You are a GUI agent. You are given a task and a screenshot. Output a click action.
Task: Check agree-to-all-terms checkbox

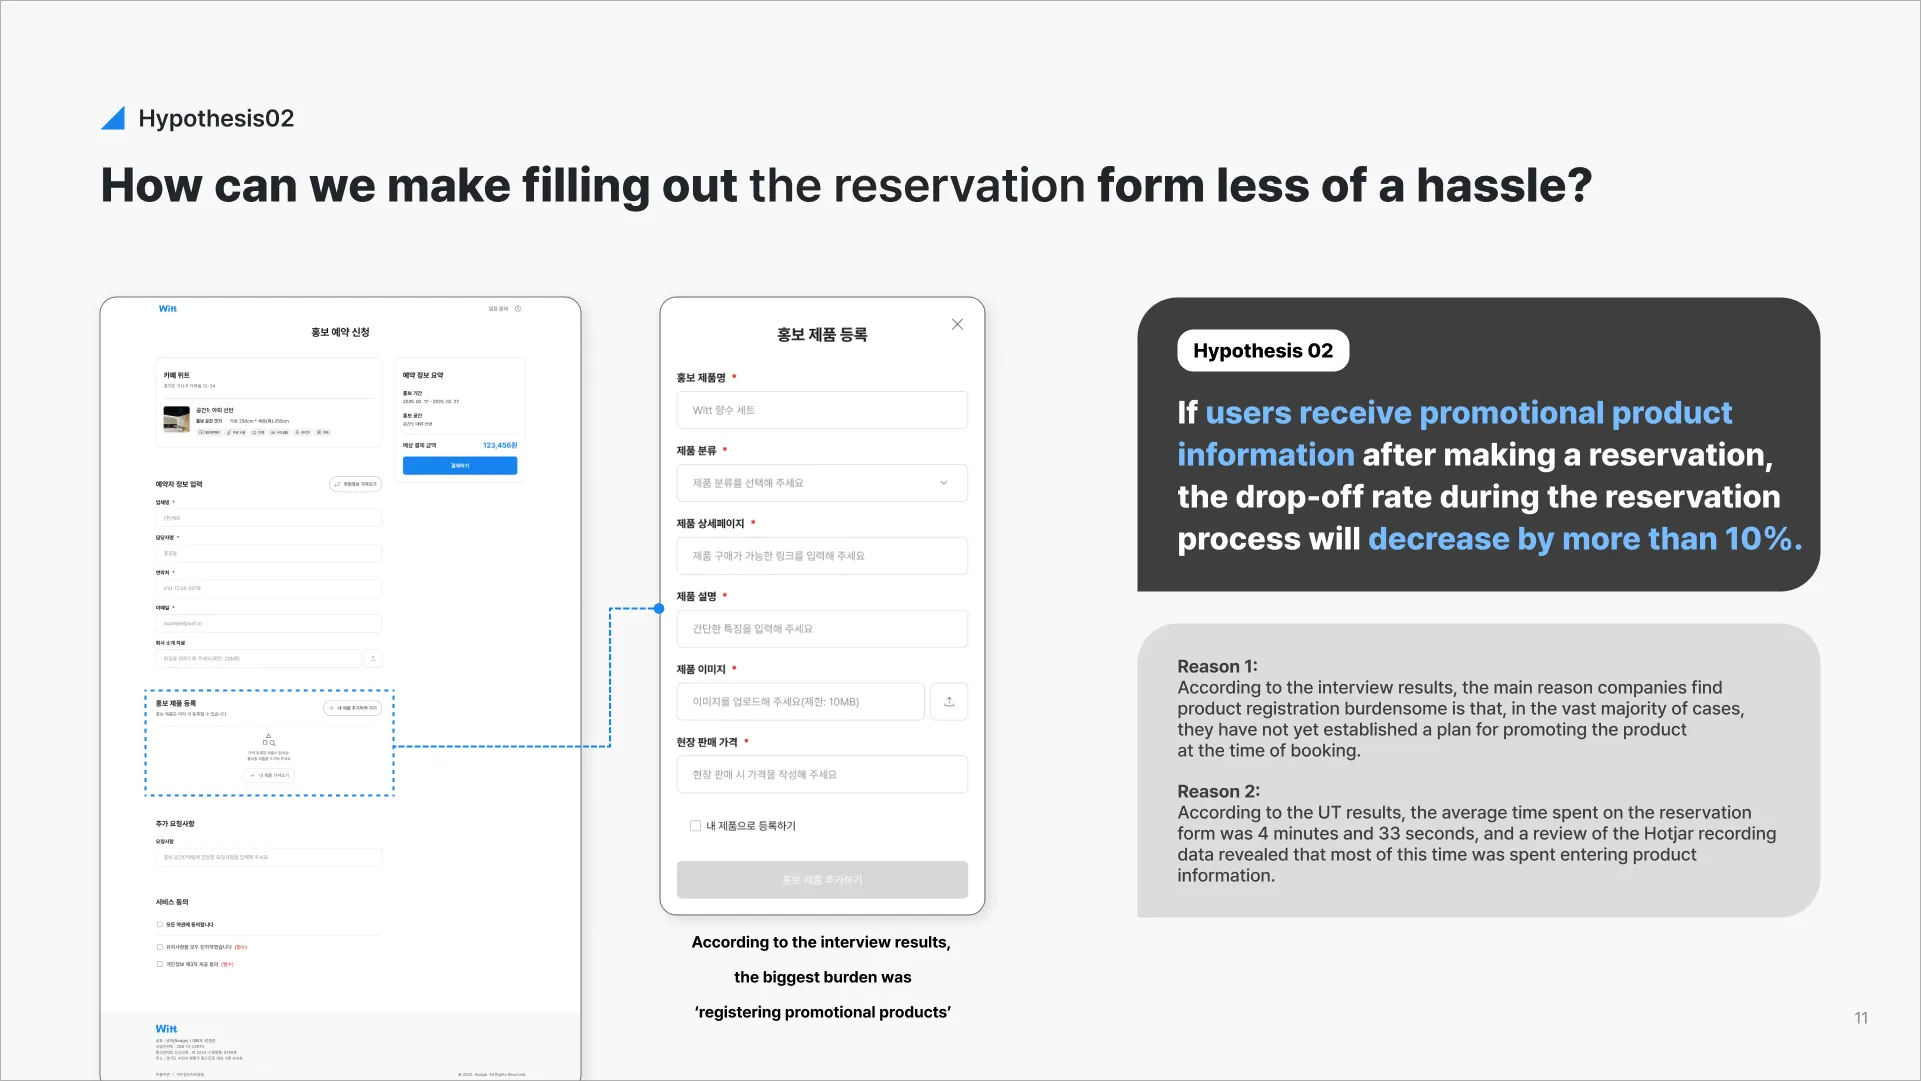tap(160, 925)
